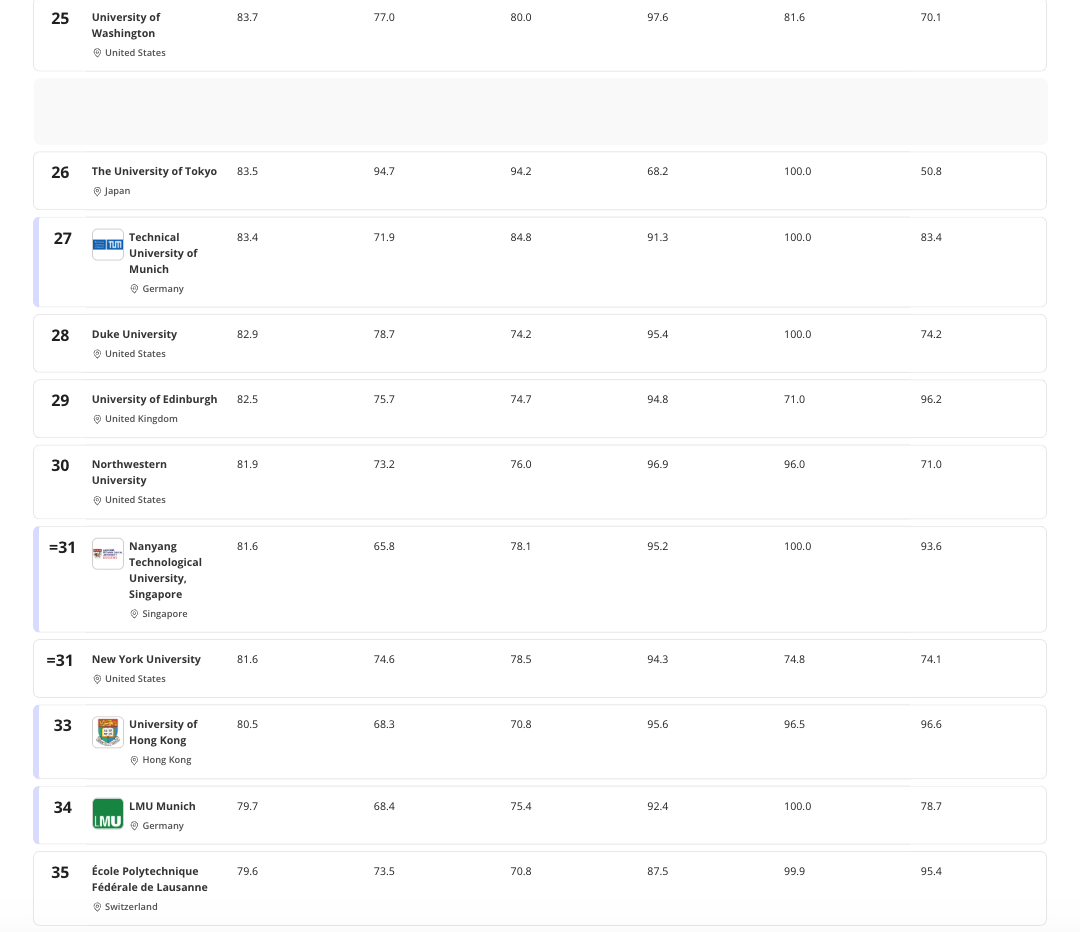The height and width of the screenshot is (932, 1080).
Task: Open Northwestern University's profile
Action: click(129, 472)
